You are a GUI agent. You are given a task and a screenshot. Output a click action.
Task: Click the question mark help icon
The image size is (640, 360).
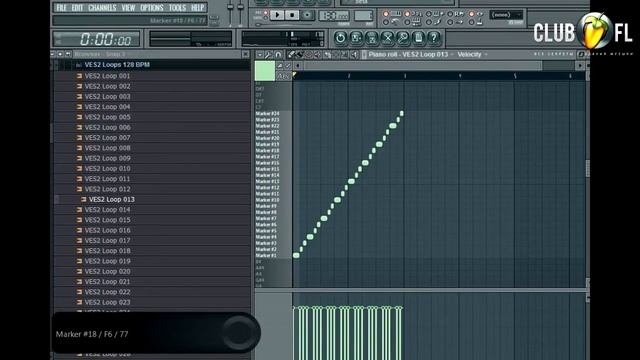434,38
